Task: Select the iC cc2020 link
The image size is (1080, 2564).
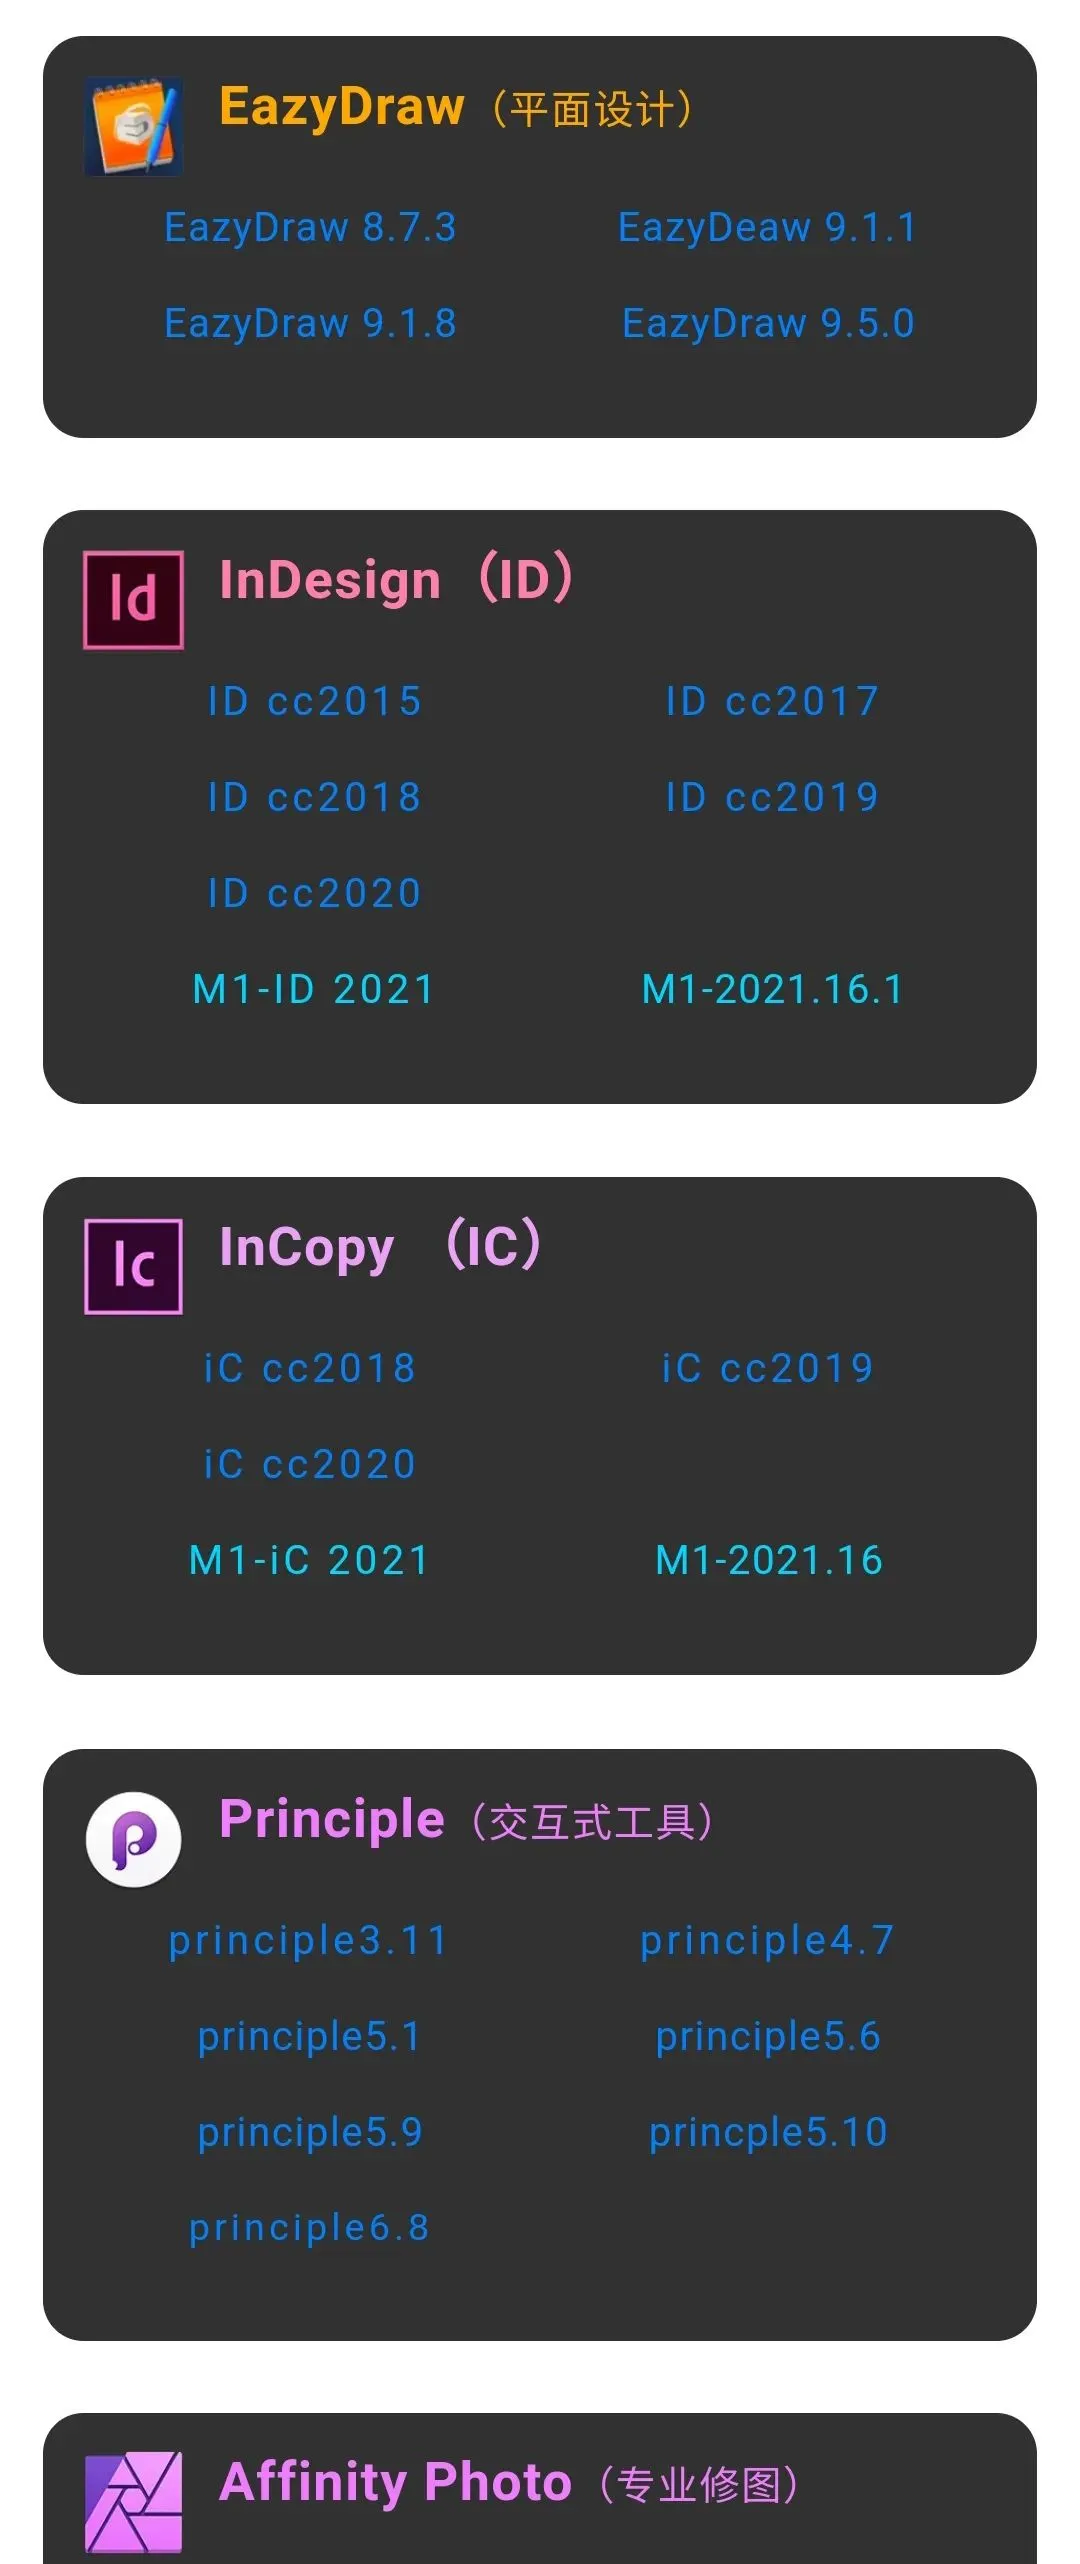Action: [x=309, y=1465]
